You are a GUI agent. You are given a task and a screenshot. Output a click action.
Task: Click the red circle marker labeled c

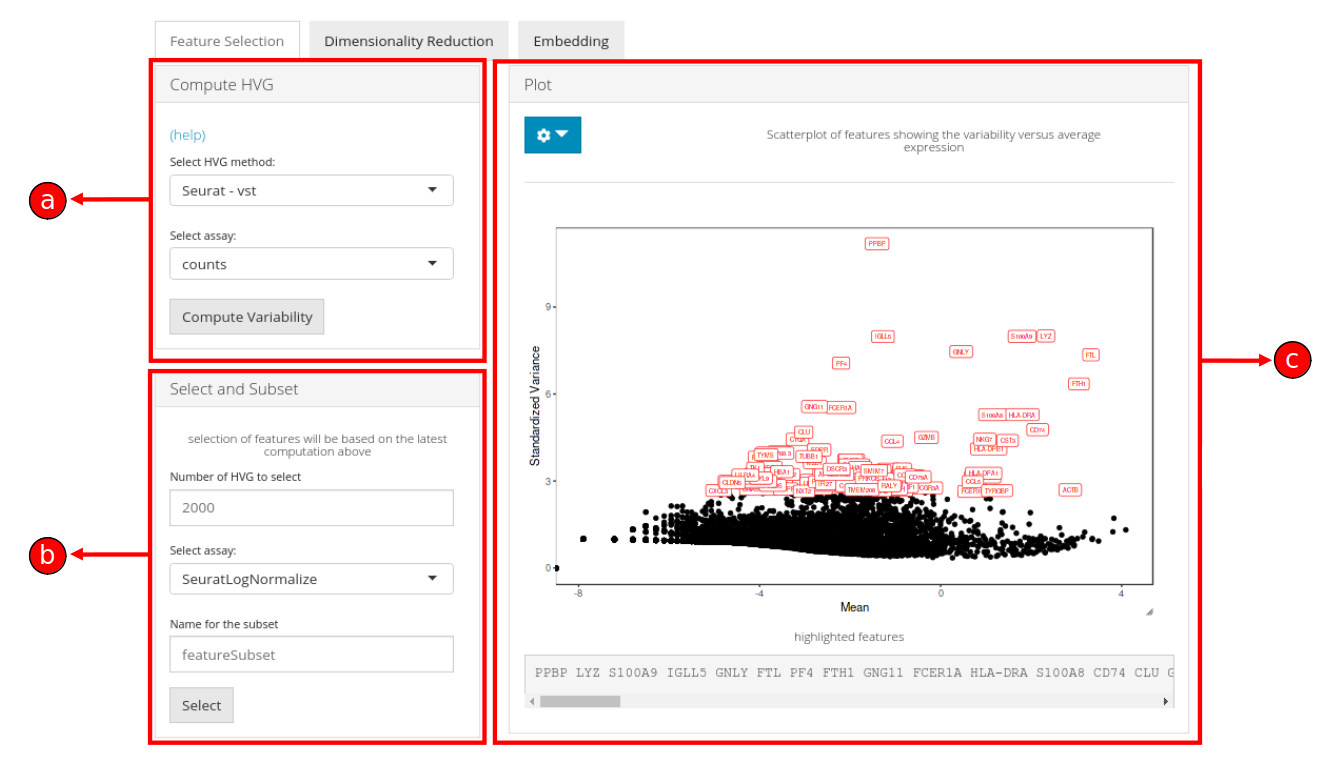1292,360
